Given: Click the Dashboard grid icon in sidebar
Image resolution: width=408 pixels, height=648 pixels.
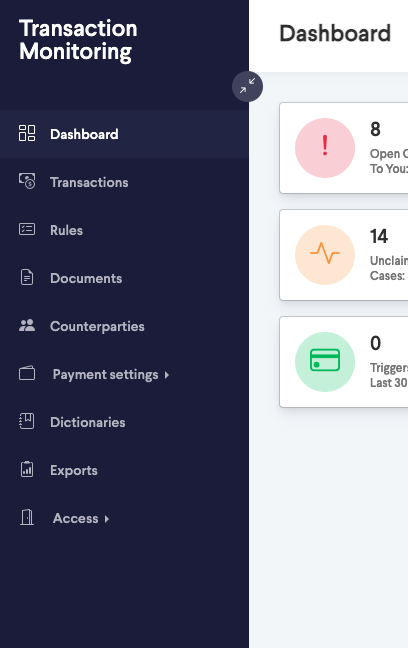Looking at the screenshot, I should point(27,133).
